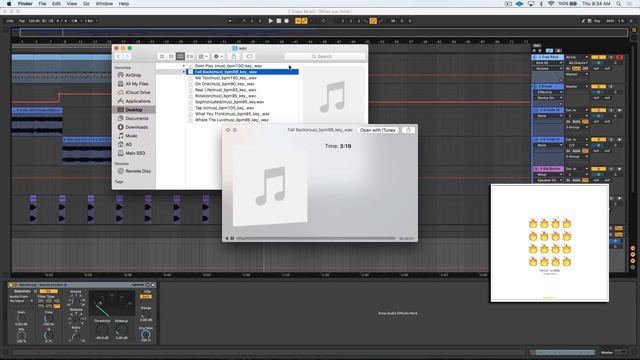Click the Tap tempo button
640x360 pixels.
pyautogui.click(x=22, y=21)
